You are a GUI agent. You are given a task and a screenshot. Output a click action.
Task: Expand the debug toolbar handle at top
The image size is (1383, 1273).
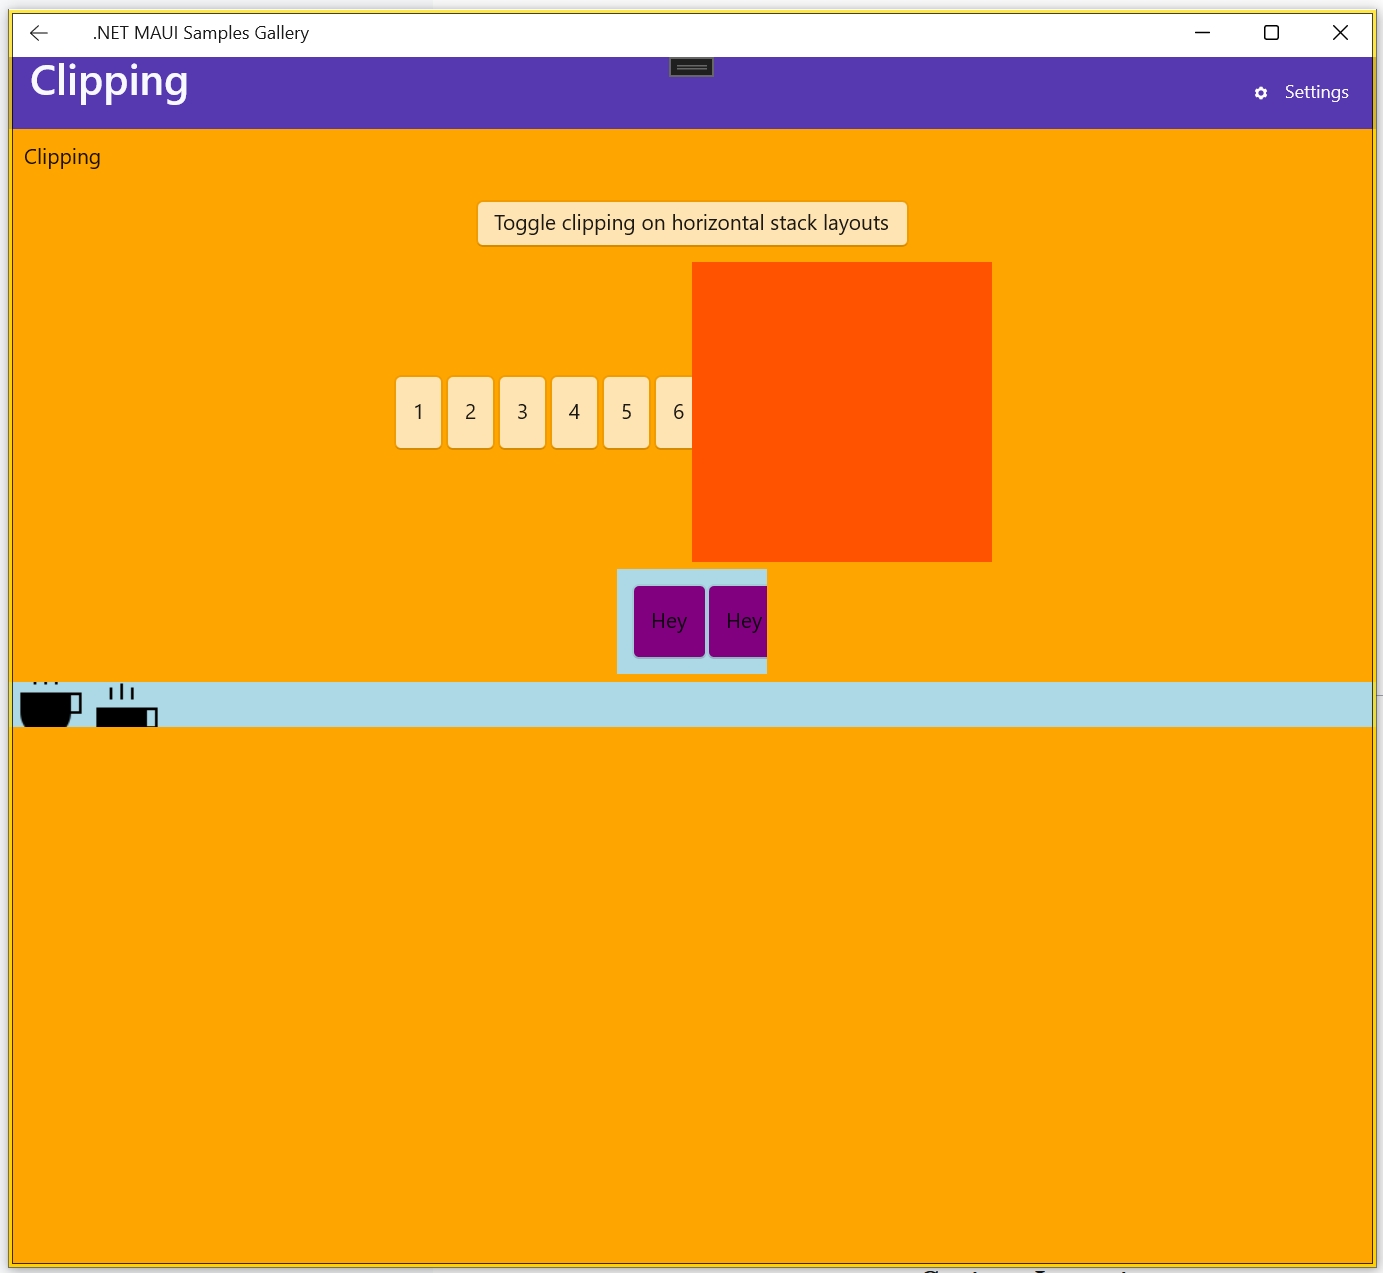click(x=691, y=67)
